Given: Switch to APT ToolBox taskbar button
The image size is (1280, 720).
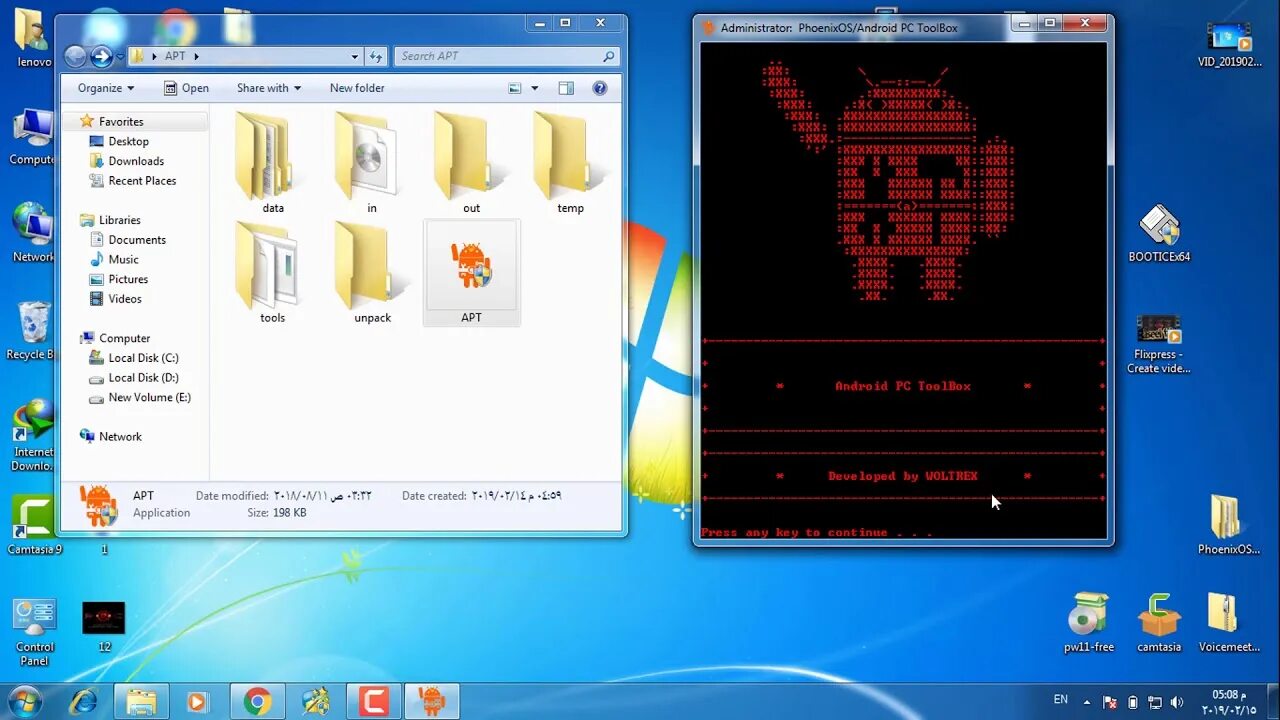Looking at the screenshot, I should pos(431,701).
